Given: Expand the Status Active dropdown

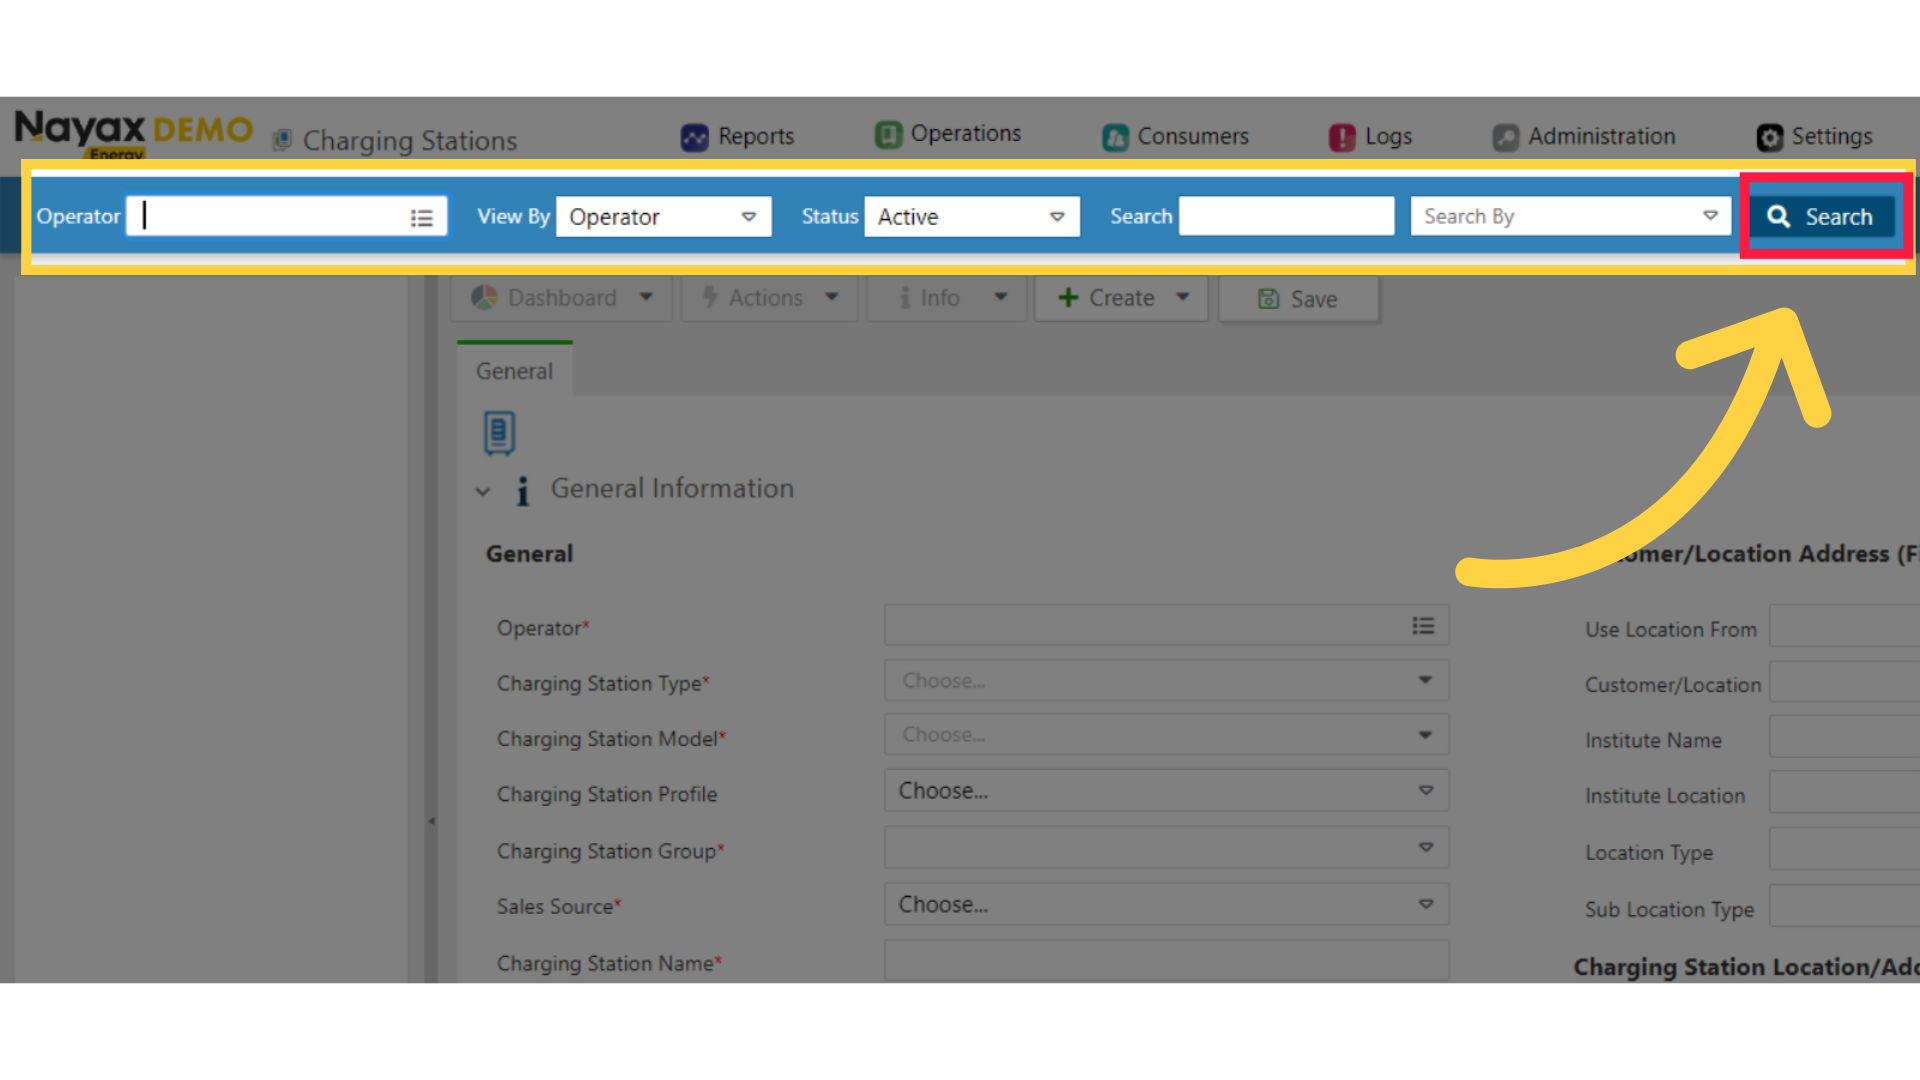Looking at the screenshot, I should coord(972,217).
